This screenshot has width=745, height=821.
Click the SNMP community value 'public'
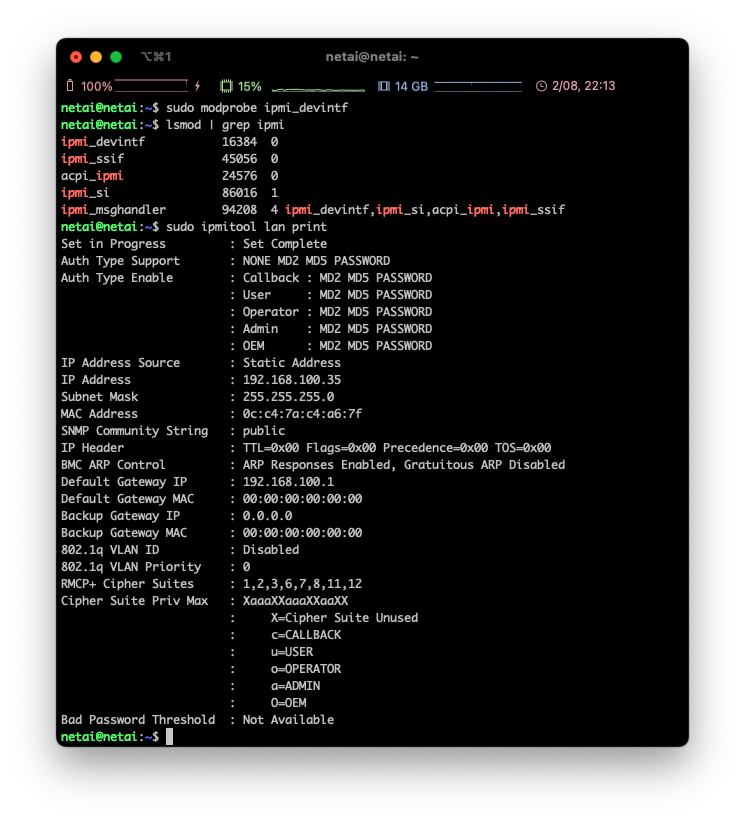[x=264, y=431]
